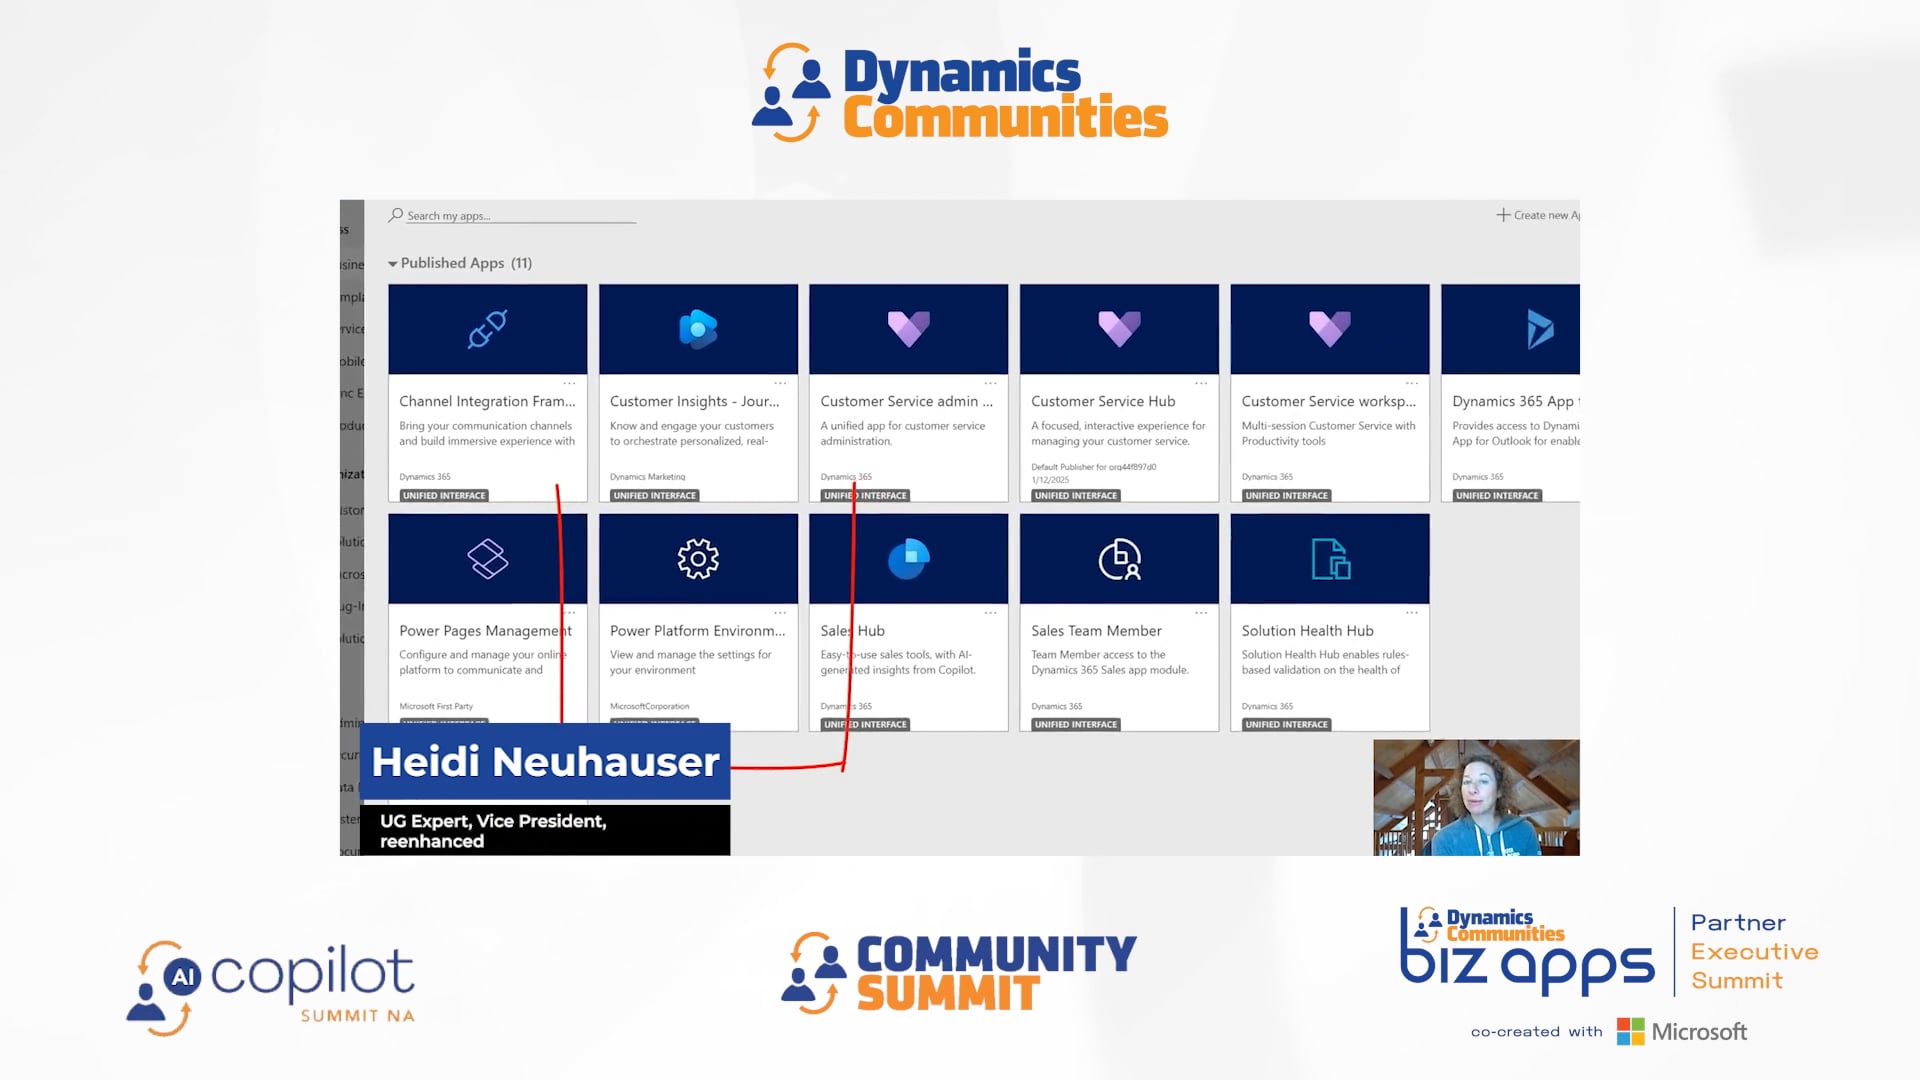Click the Customer Service workspace app icon

click(x=1329, y=328)
